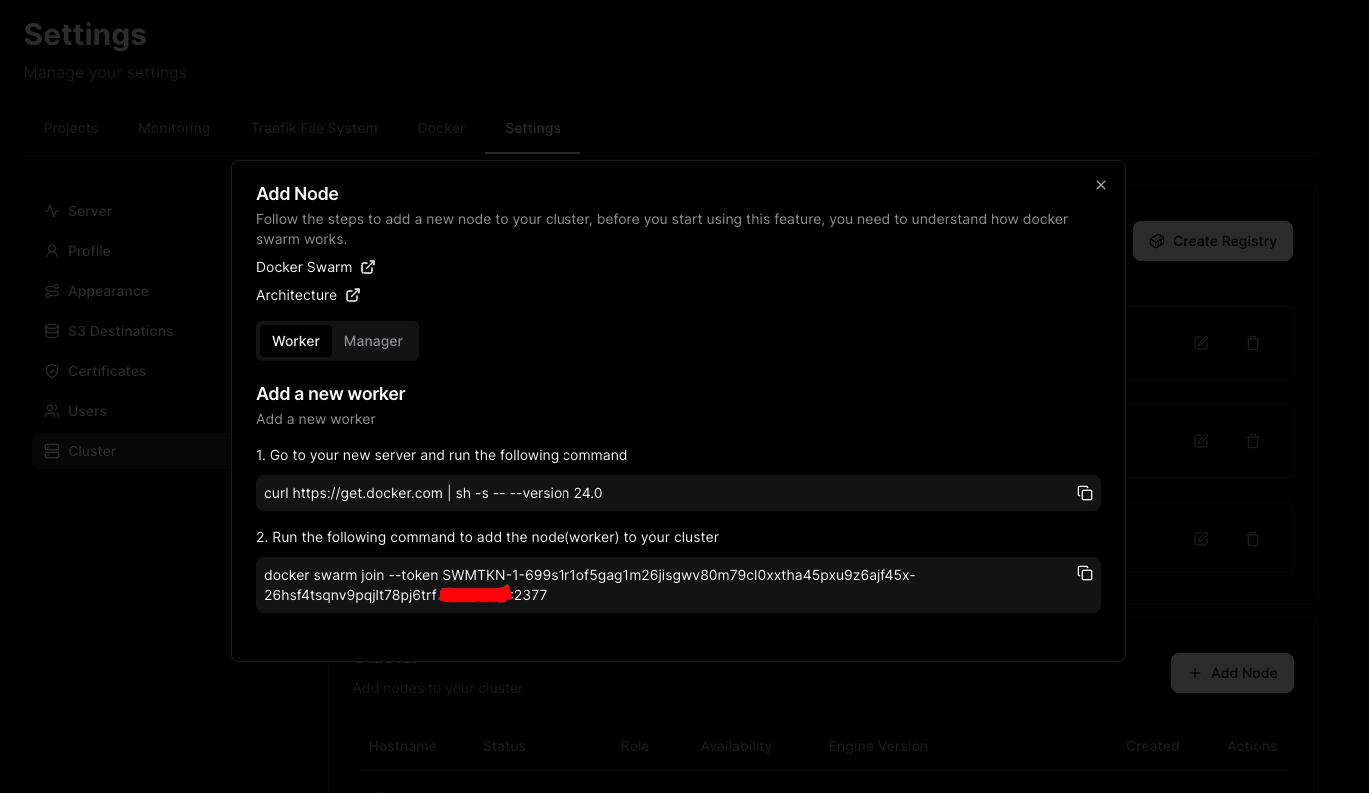Open the Docker Swarm external link
1369x793 pixels.
pyautogui.click(x=315, y=267)
